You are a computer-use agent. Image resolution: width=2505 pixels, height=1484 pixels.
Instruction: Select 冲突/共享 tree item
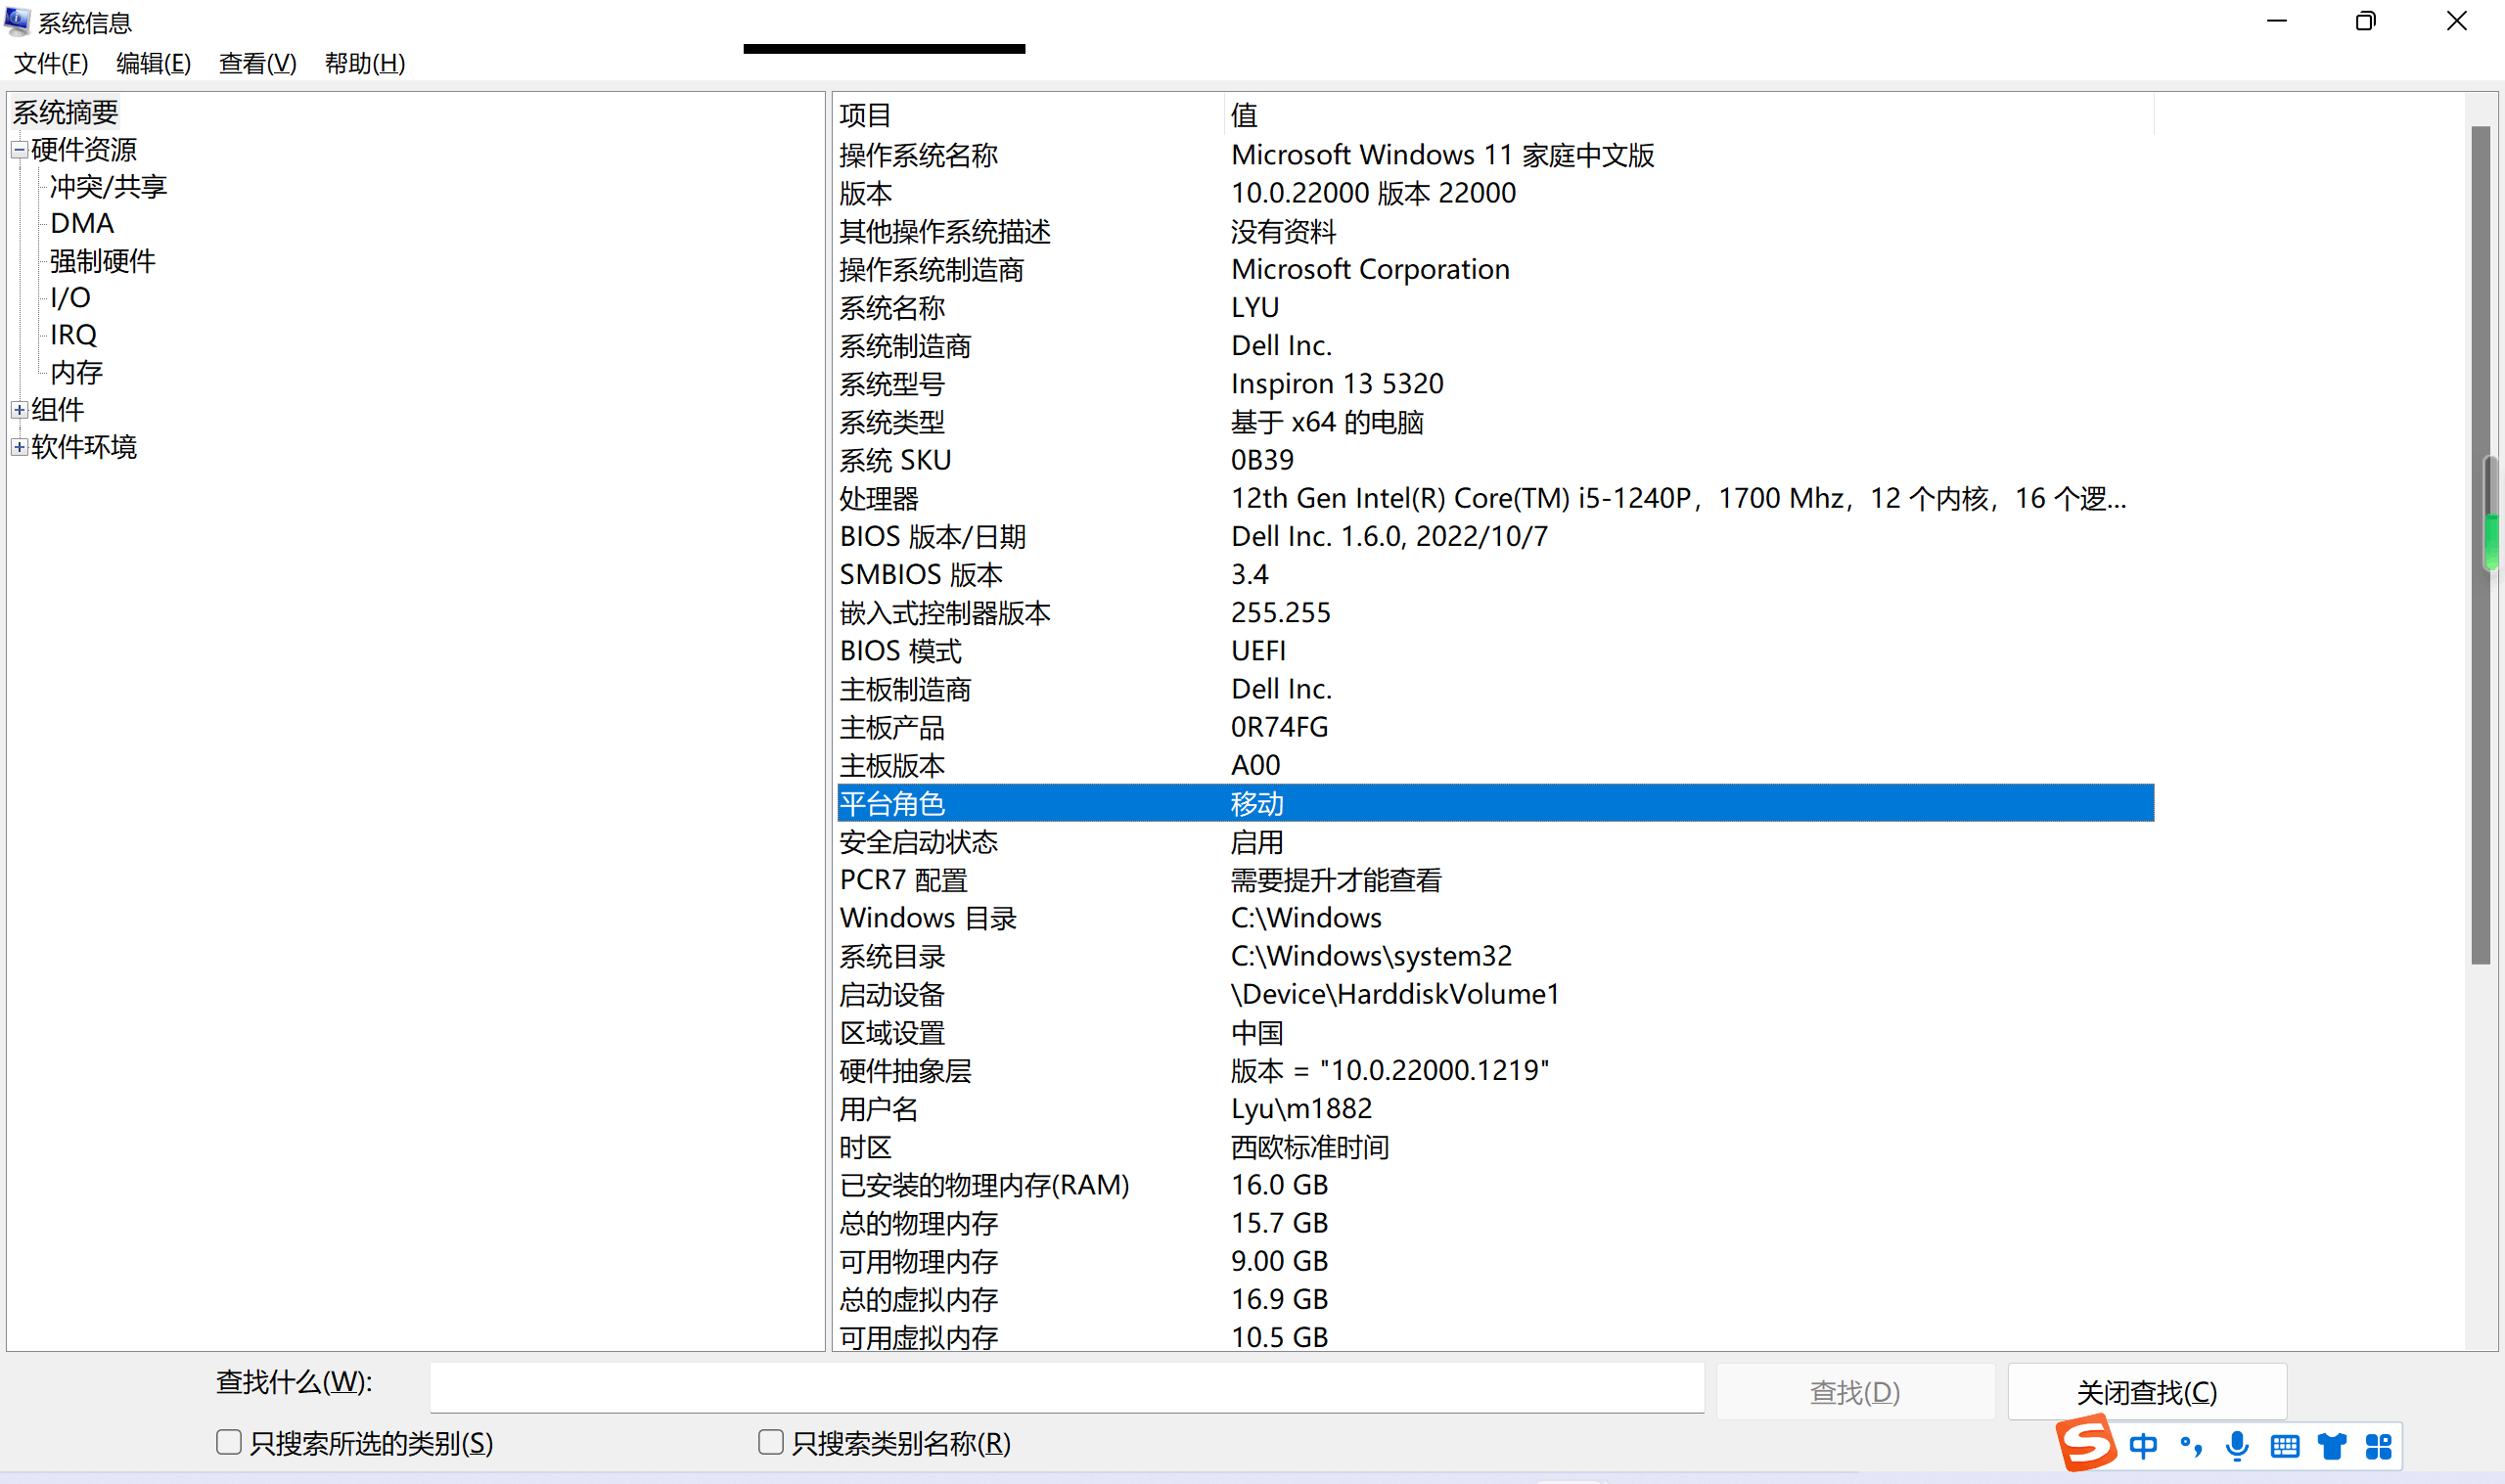pos(109,187)
